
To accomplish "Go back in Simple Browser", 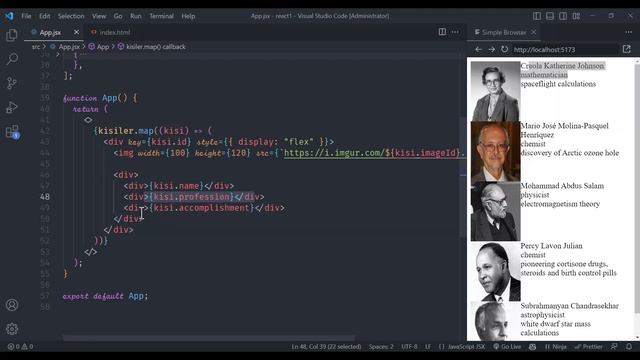I will pyautogui.click(x=478, y=49).
